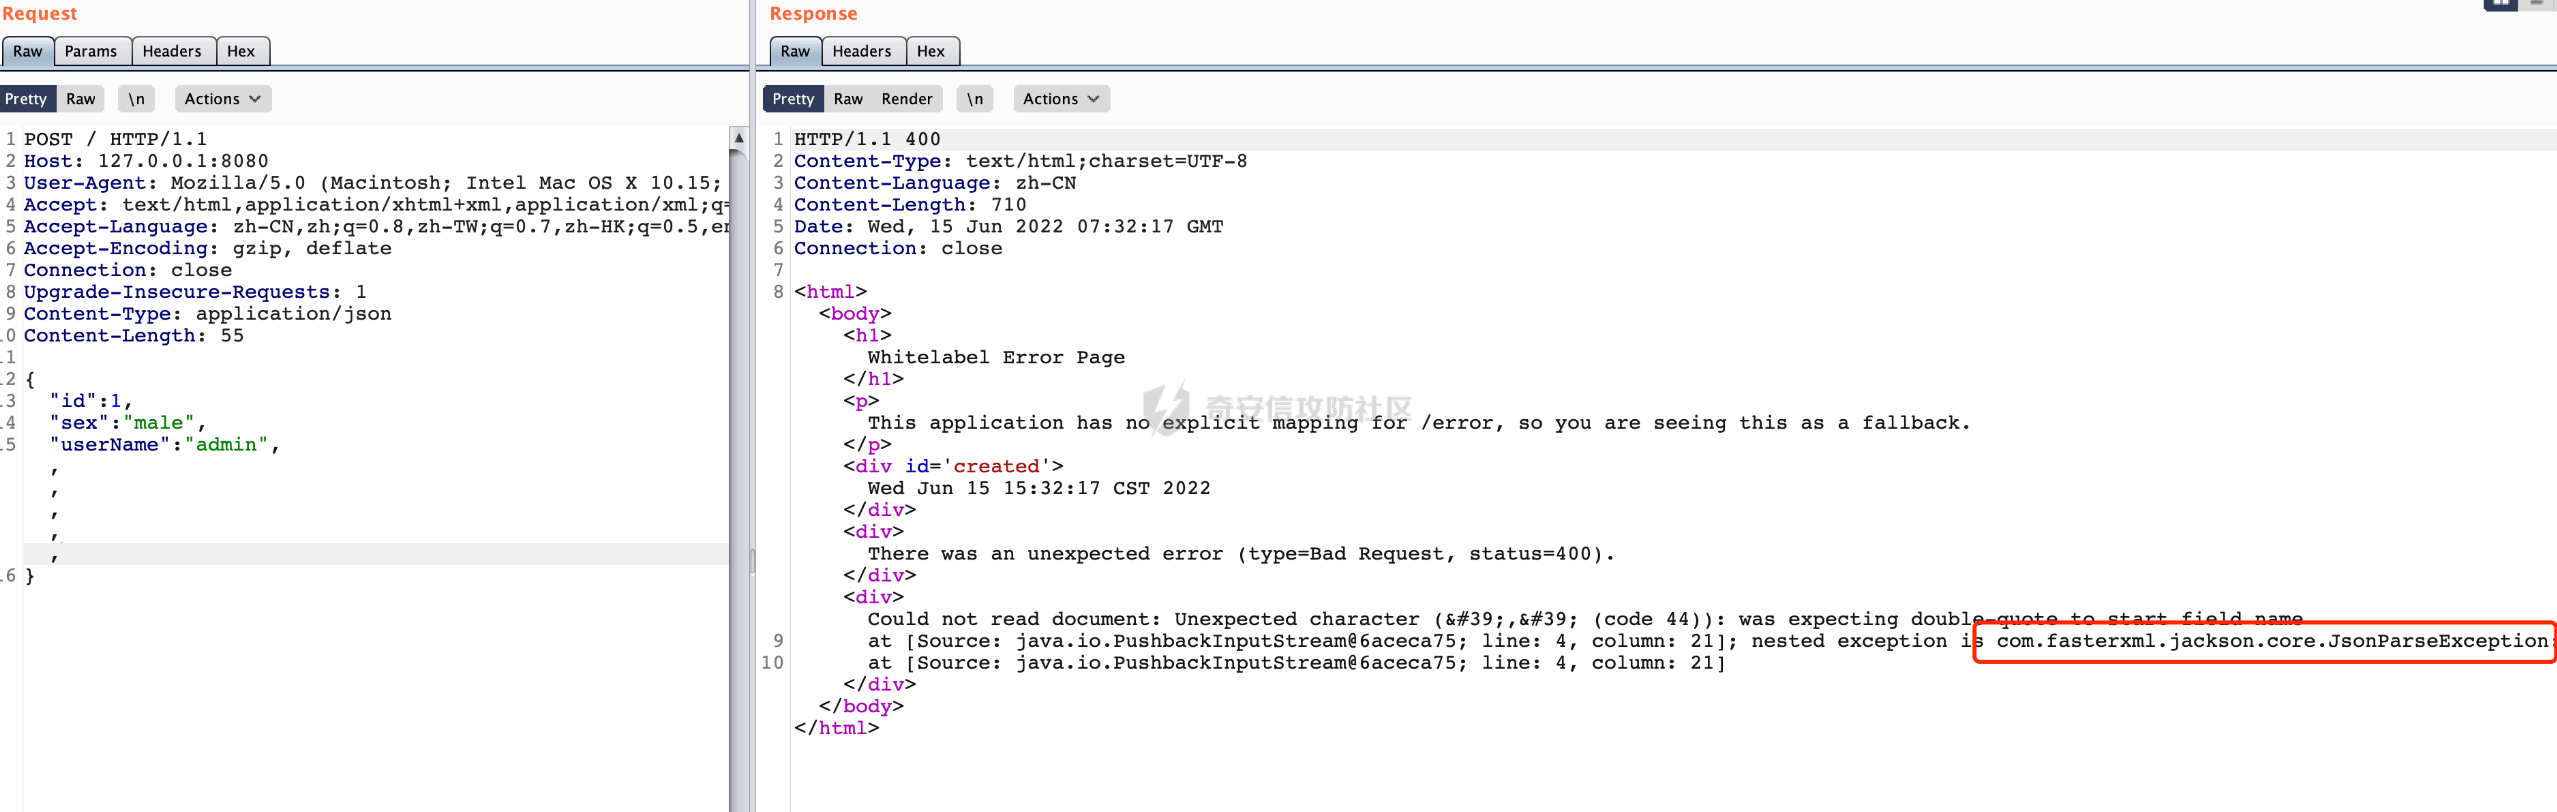Open the Request Actions dropdown

[222, 99]
